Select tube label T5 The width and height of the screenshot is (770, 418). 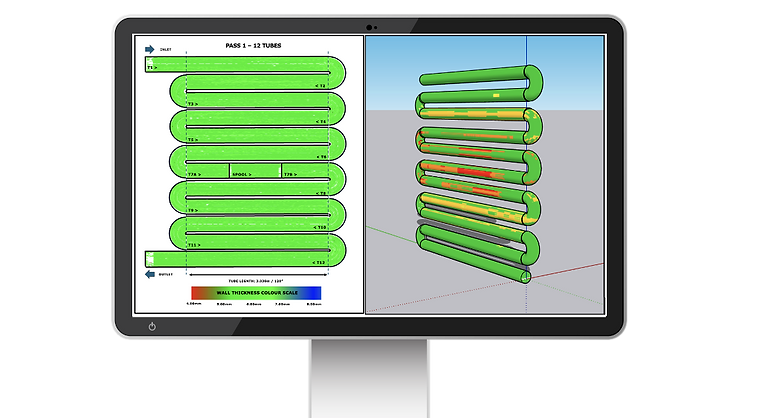(x=193, y=139)
